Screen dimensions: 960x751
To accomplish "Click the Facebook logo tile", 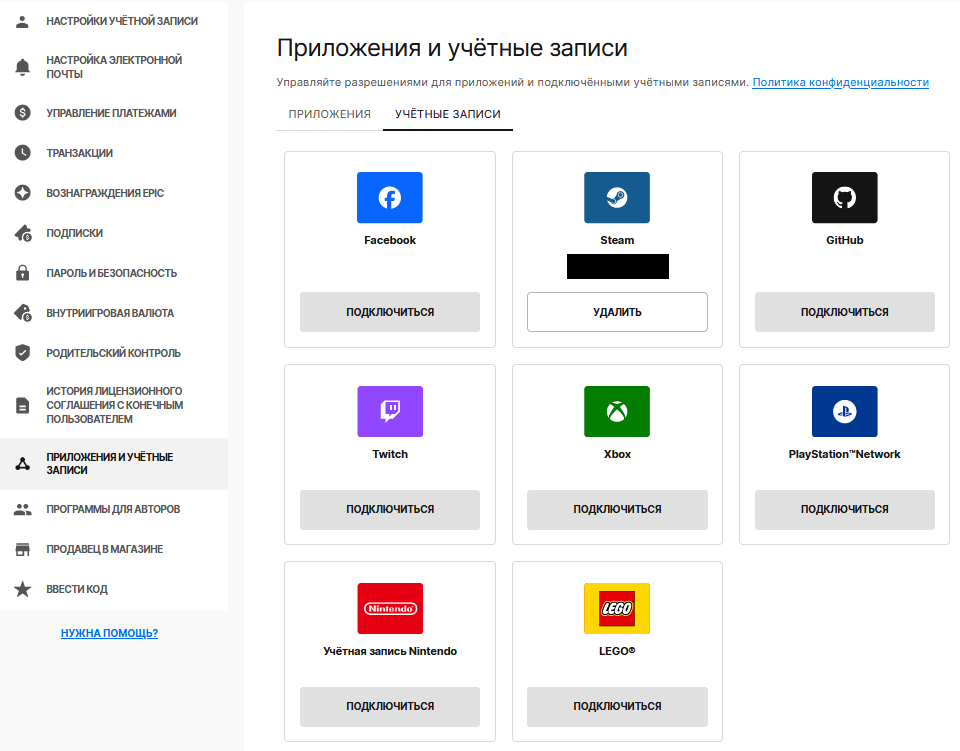I will coord(390,198).
